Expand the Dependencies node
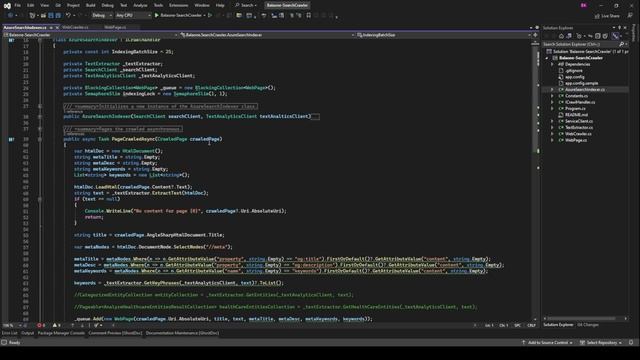Image resolution: width=640 pixels, height=360 pixels. click(x=552, y=64)
